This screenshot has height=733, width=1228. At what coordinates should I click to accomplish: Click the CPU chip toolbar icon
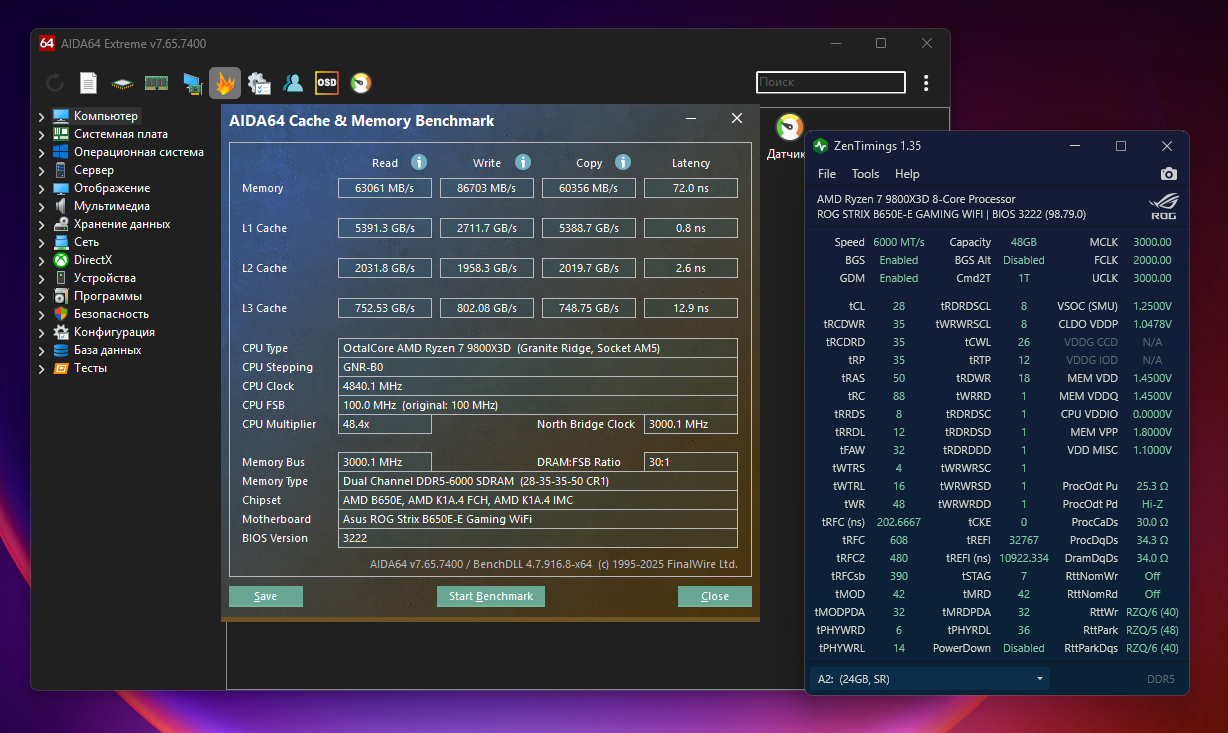[x=122, y=83]
